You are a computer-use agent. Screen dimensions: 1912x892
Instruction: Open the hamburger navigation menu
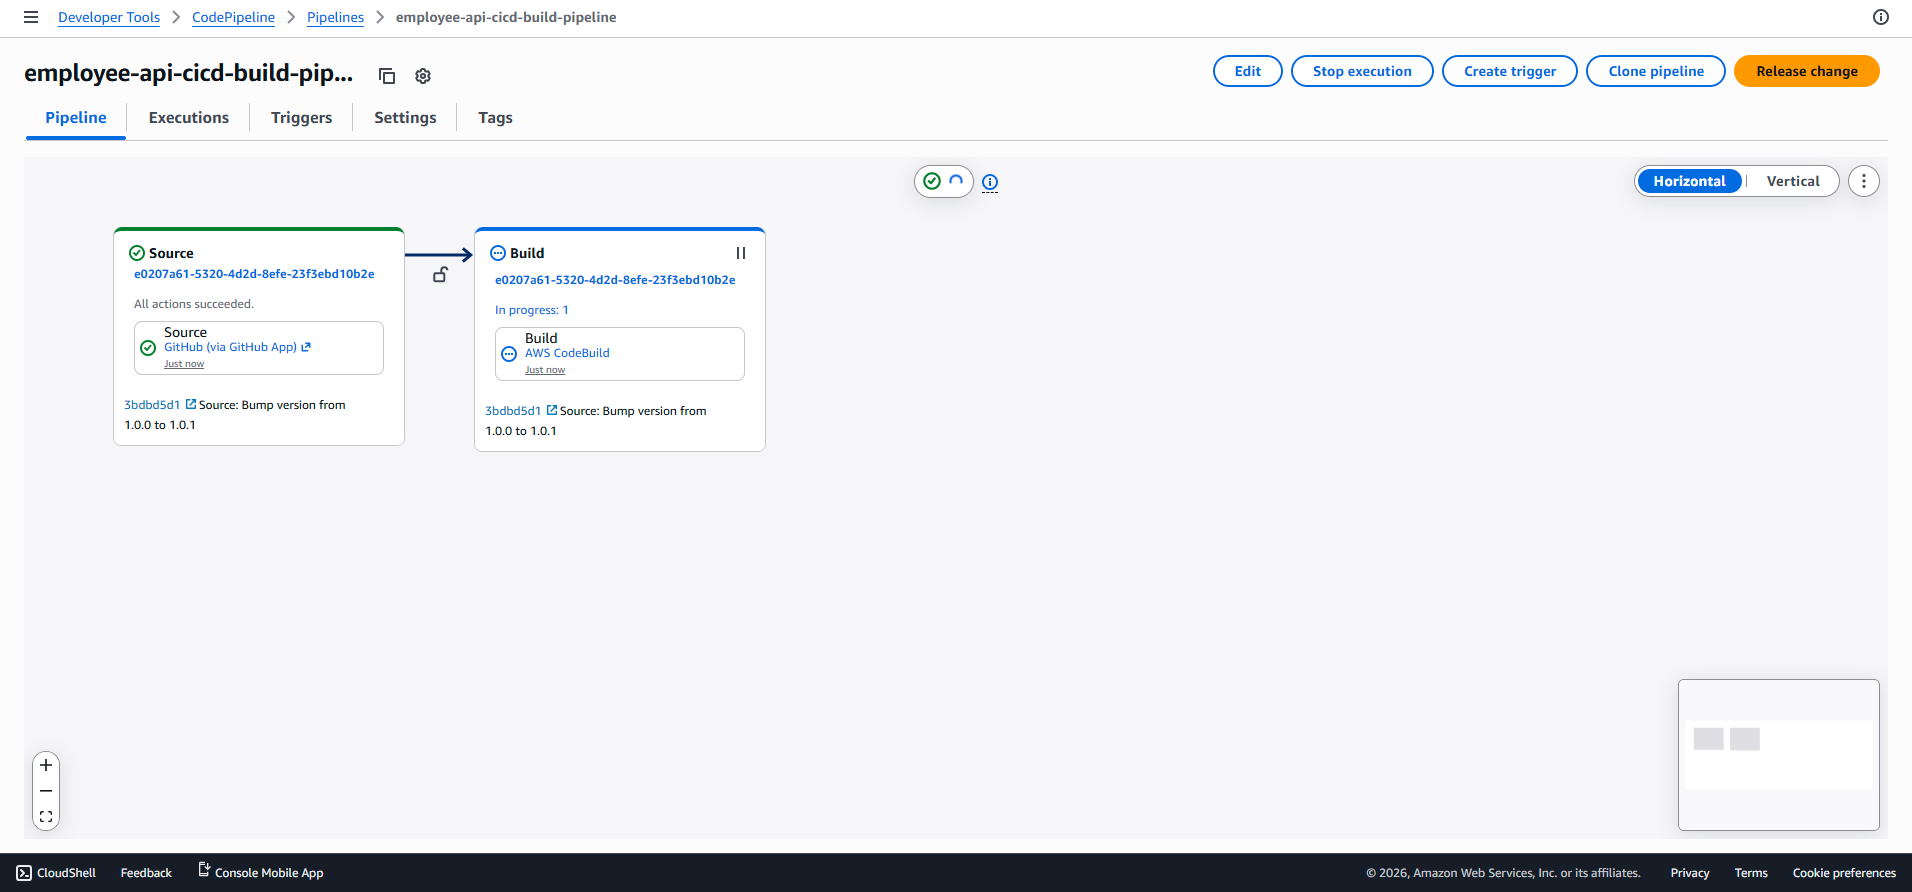pyautogui.click(x=31, y=17)
